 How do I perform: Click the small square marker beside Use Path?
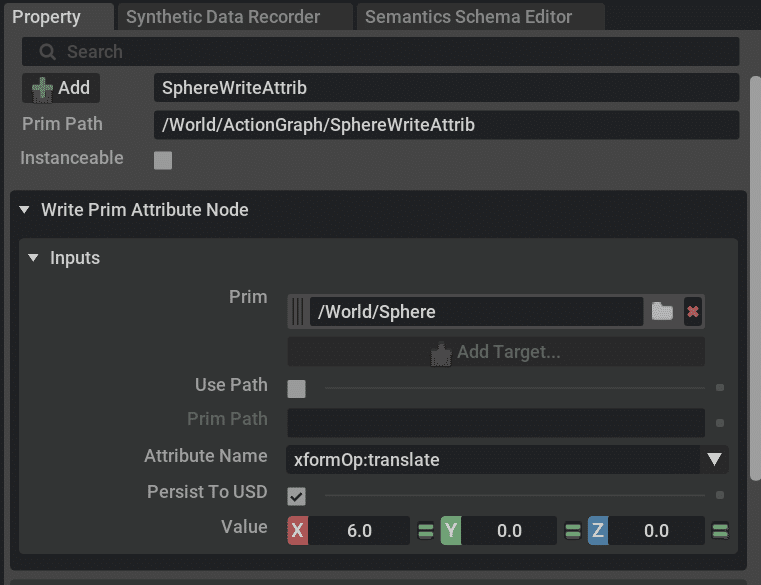(720, 387)
